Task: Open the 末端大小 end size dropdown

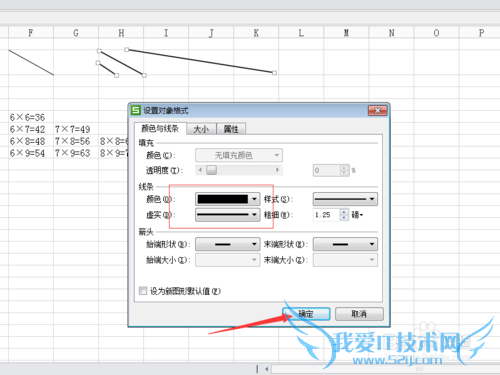Action: 345,260
